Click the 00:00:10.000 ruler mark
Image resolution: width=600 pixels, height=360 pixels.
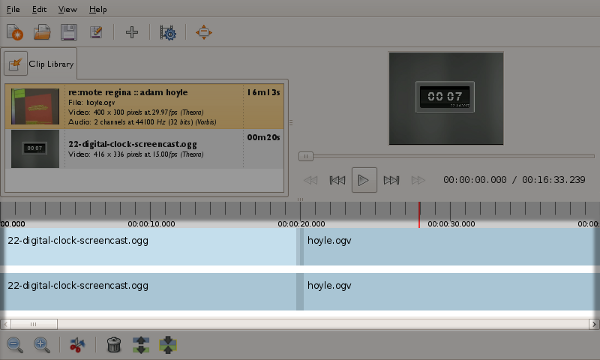[x=151, y=224]
